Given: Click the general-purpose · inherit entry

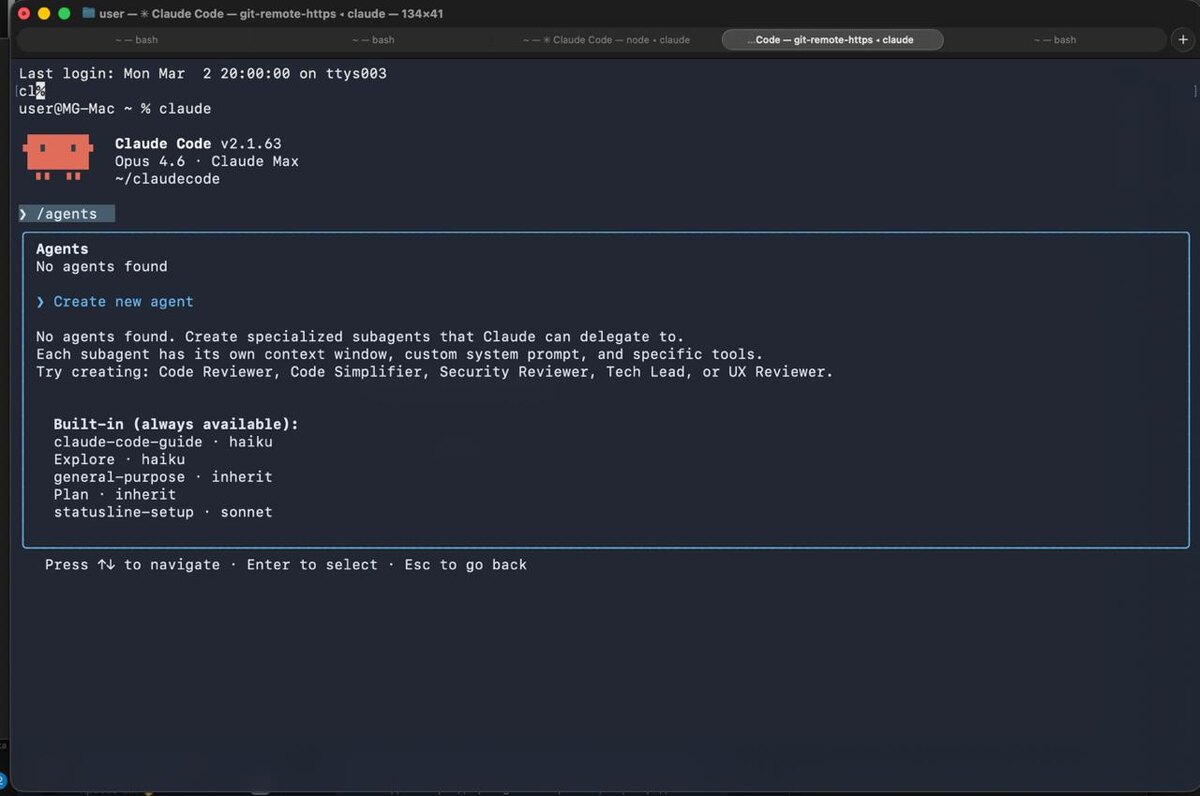Looking at the screenshot, I should click(163, 477).
